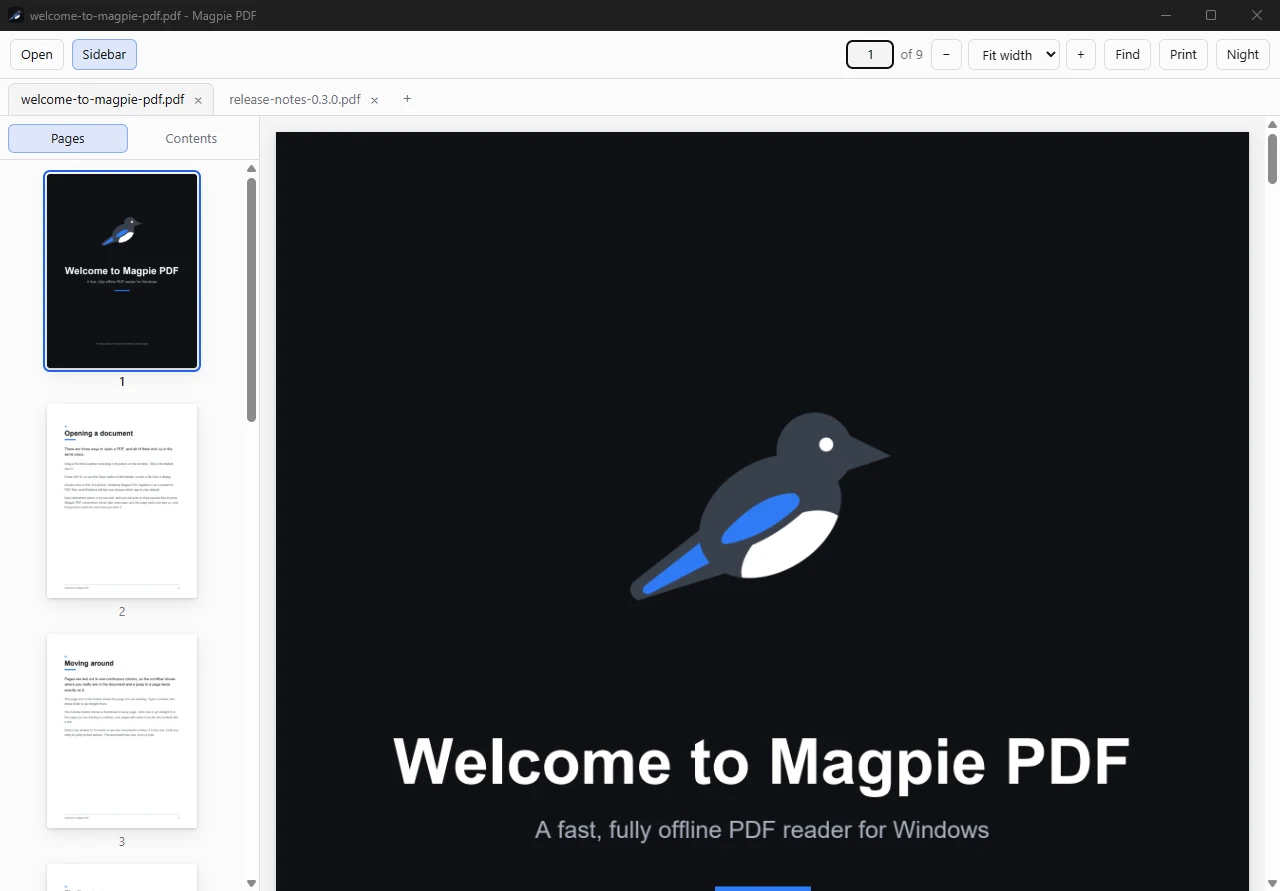
Task: Close the Magpie PDF window
Action: click(x=1257, y=15)
